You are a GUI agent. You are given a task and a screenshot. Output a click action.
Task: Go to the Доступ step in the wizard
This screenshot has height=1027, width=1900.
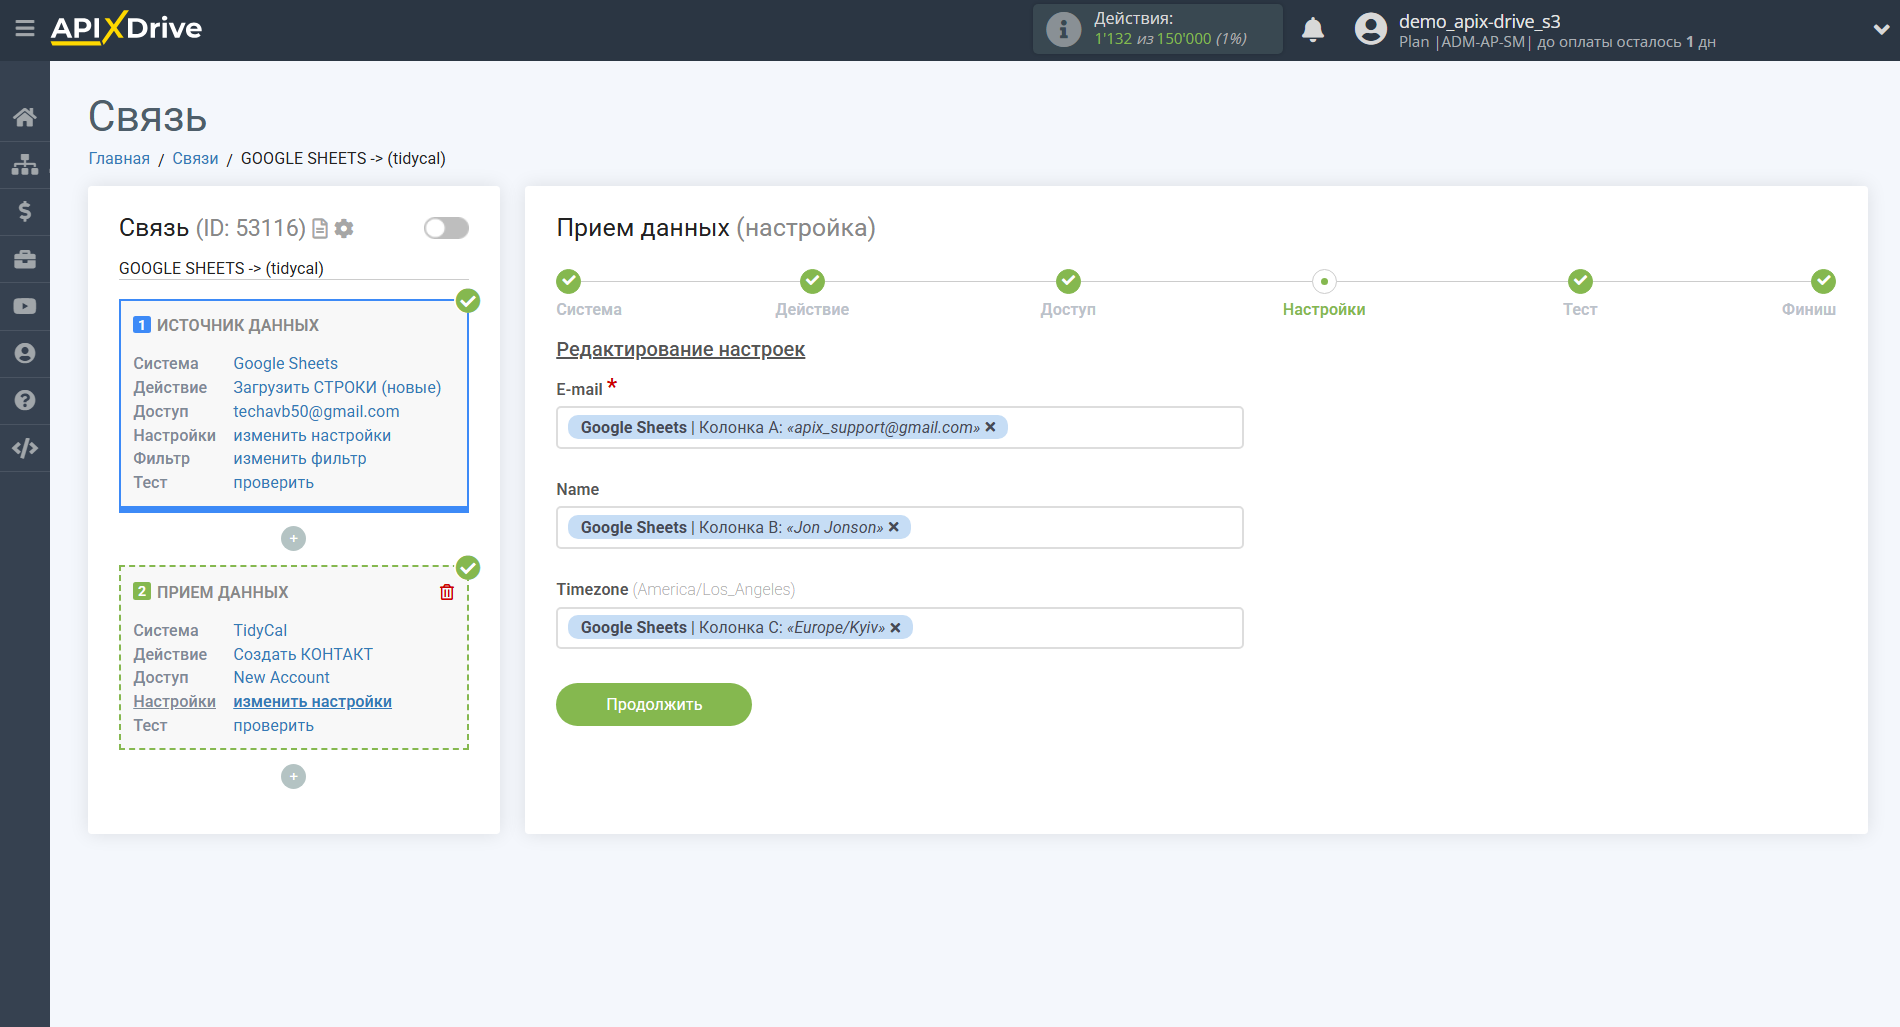tap(1067, 282)
